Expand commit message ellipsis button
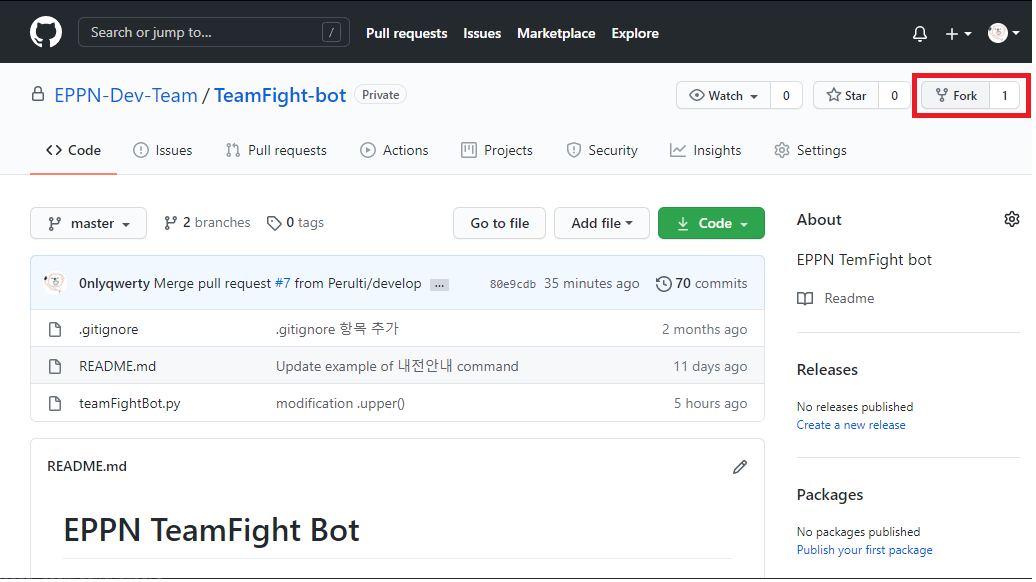Screen dimensions: 1036x582 [x=439, y=285]
